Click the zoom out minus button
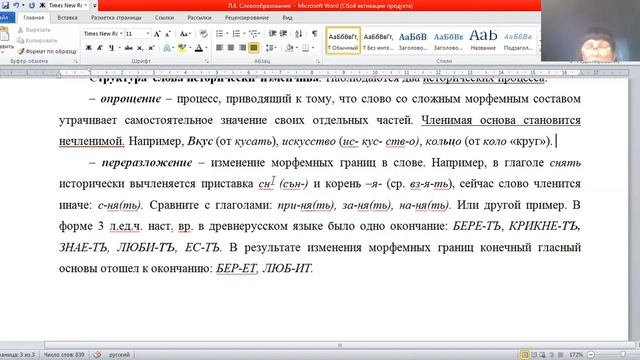 click(x=591, y=355)
